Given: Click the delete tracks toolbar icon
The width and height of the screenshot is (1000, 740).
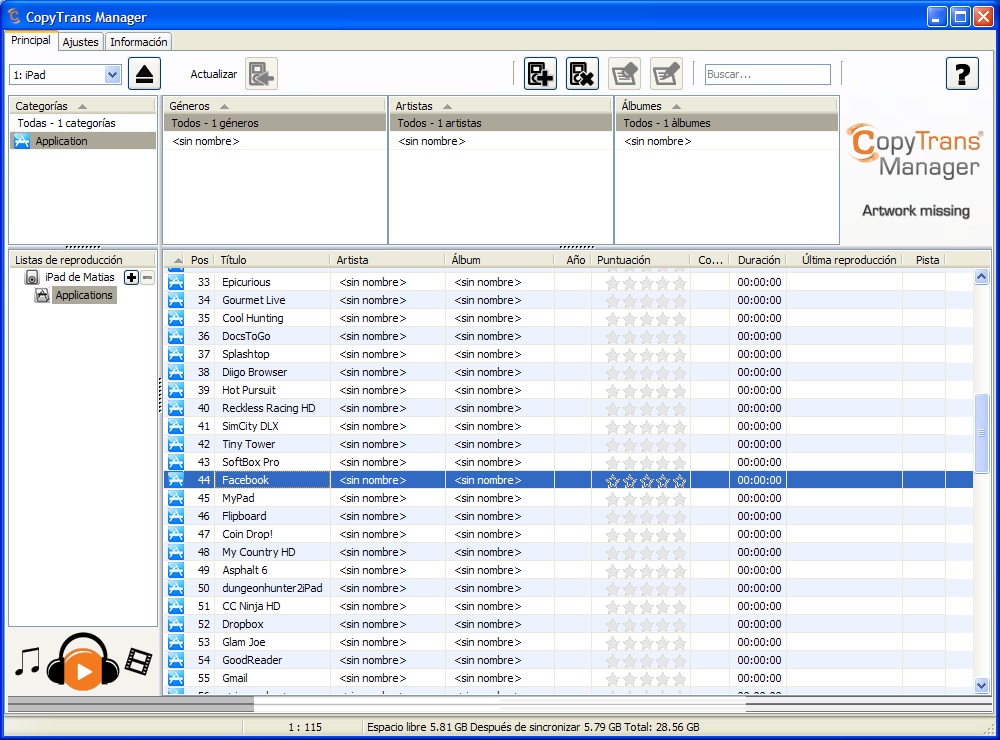Looking at the screenshot, I should (x=582, y=74).
